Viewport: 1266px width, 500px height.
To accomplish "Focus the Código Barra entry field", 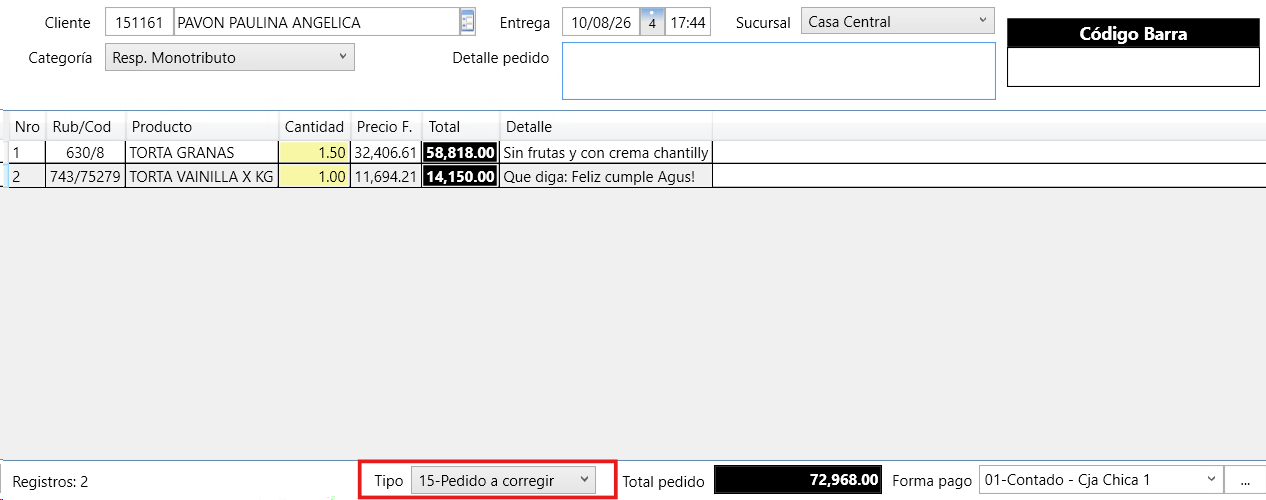I will (x=1133, y=67).
